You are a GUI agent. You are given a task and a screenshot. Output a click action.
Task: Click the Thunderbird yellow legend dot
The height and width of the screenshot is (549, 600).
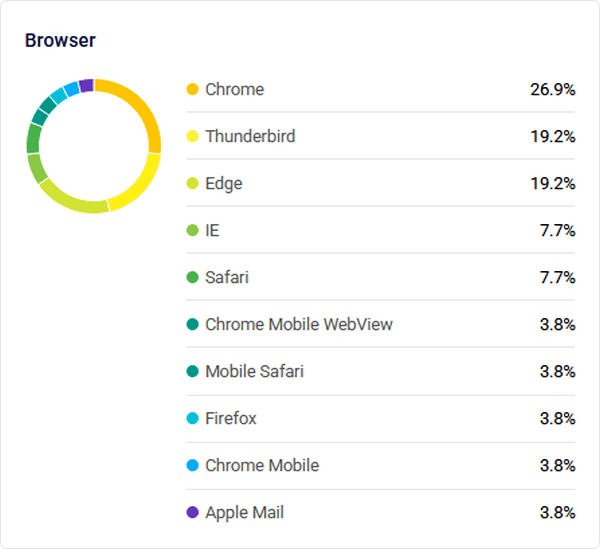pyautogui.click(x=192, y=136)
